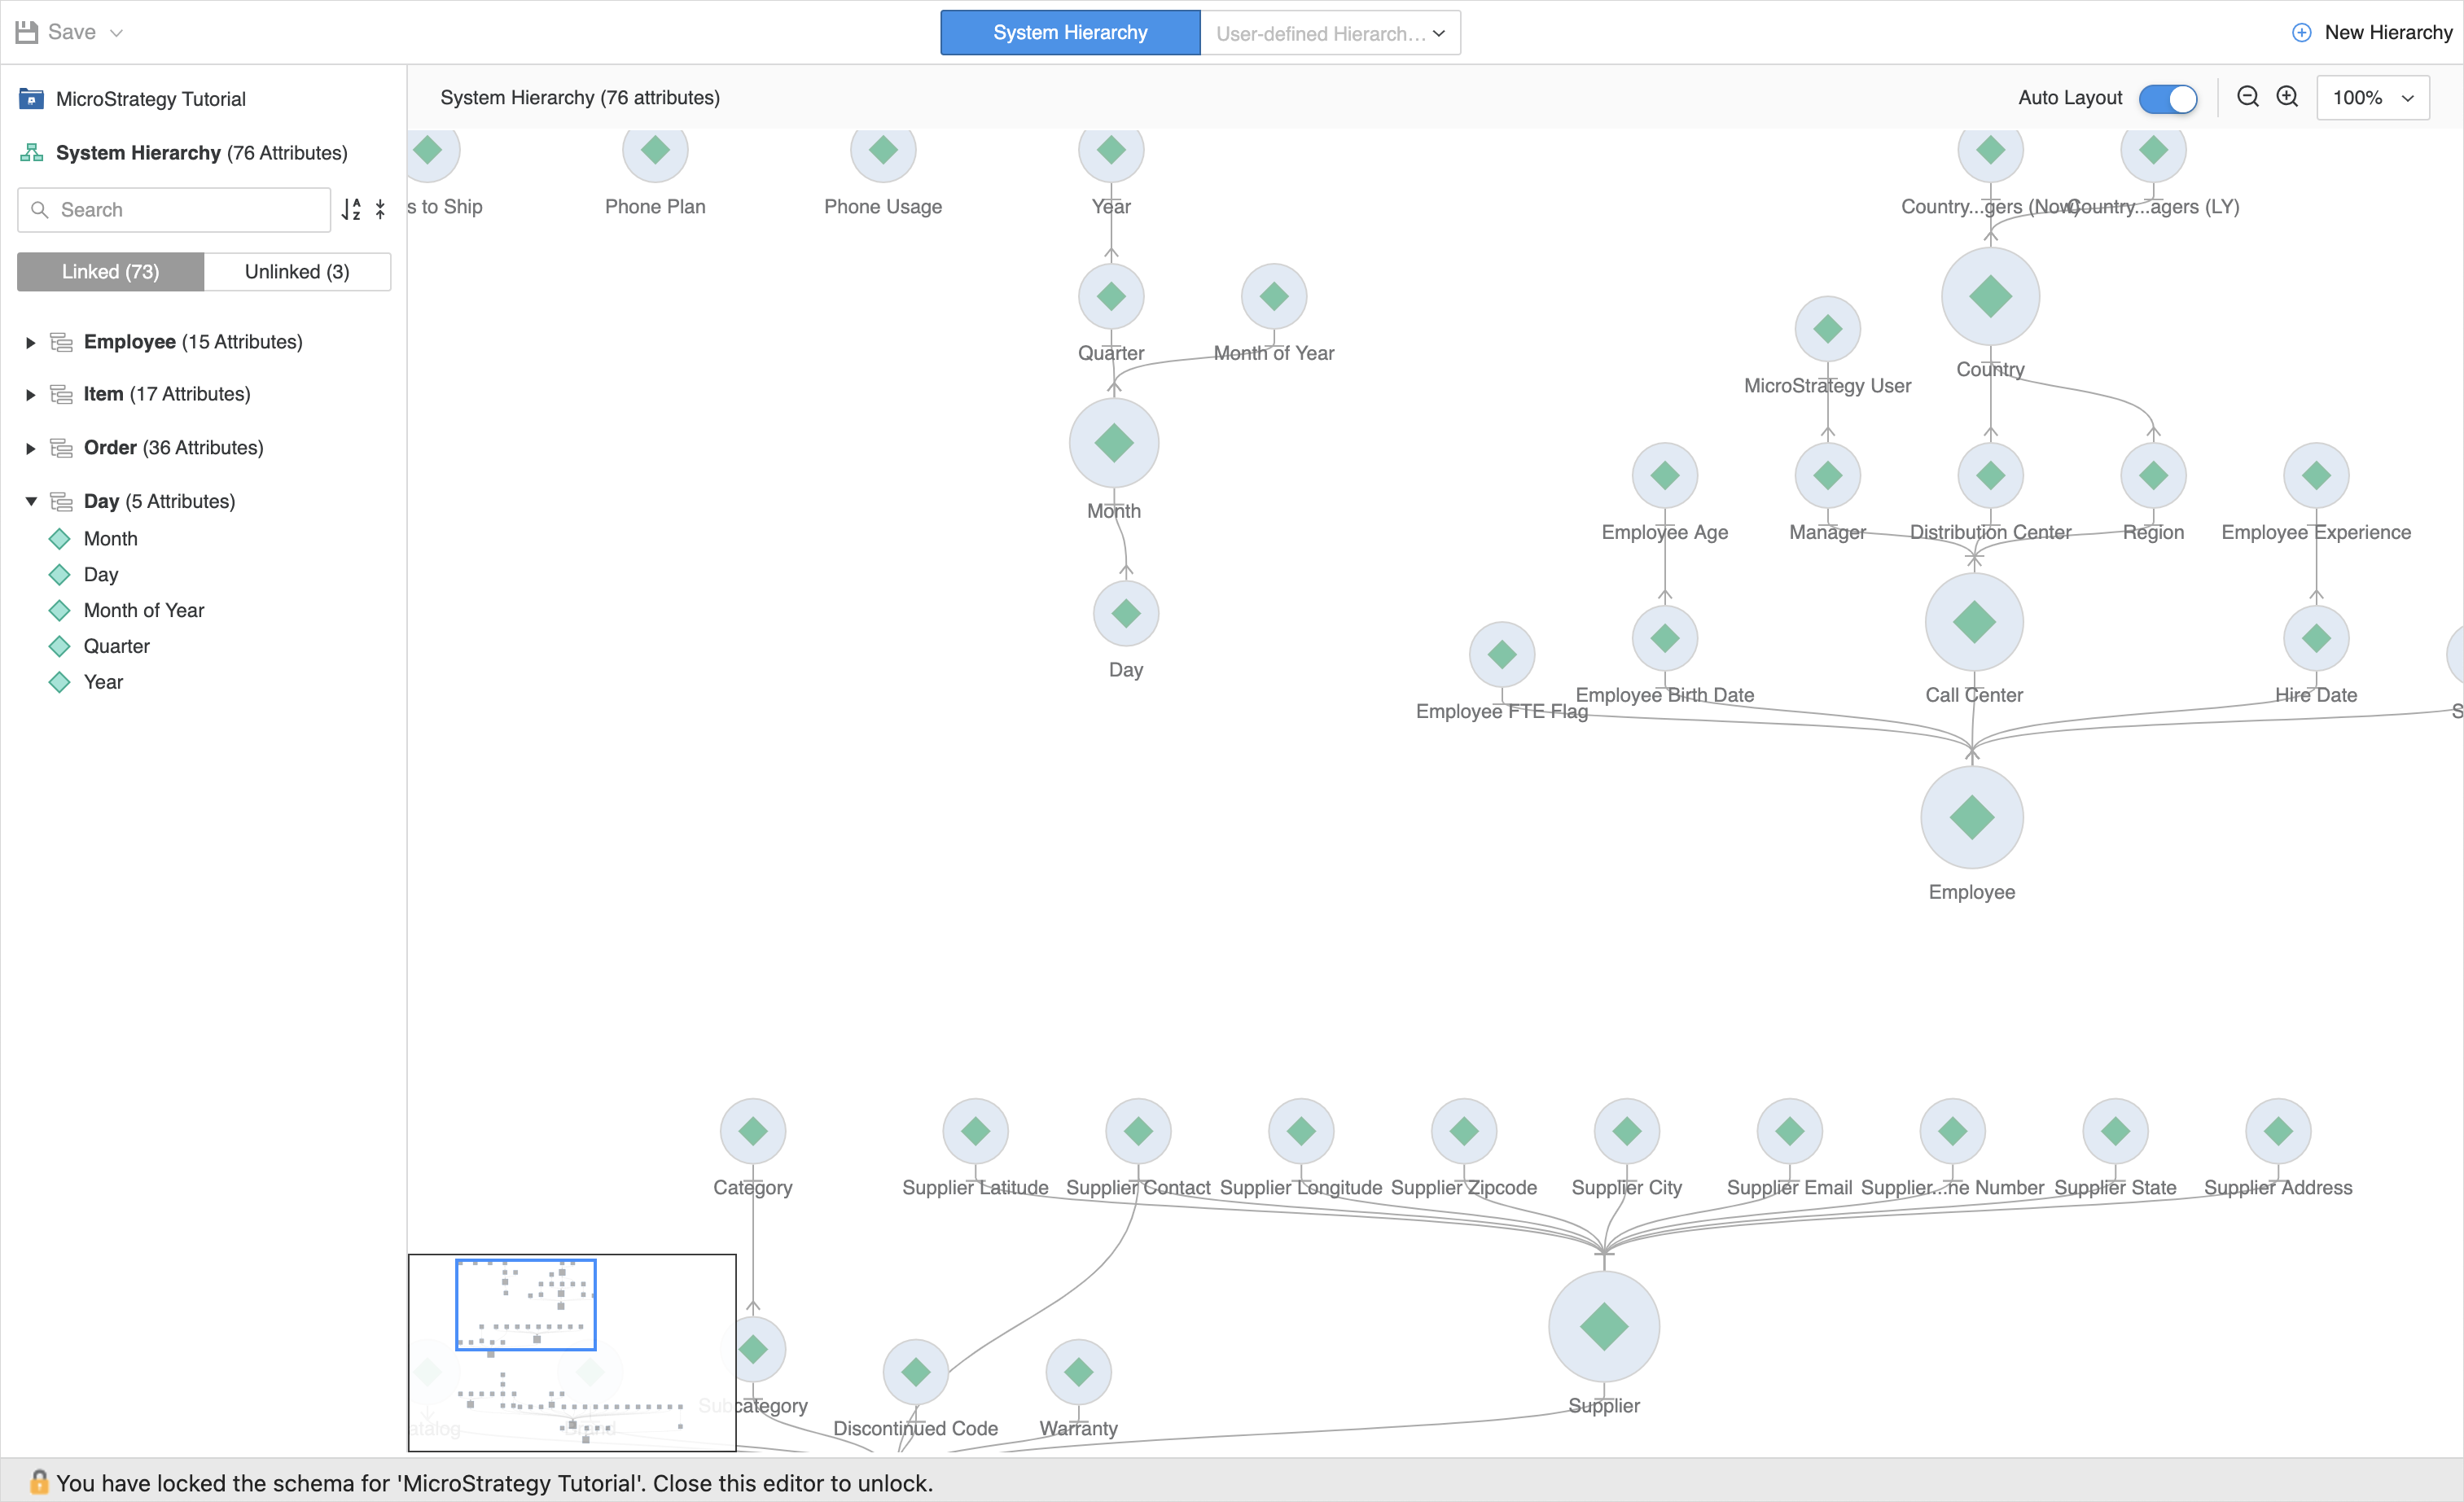Click the zoom in magnifier icon

(2287, 97)
